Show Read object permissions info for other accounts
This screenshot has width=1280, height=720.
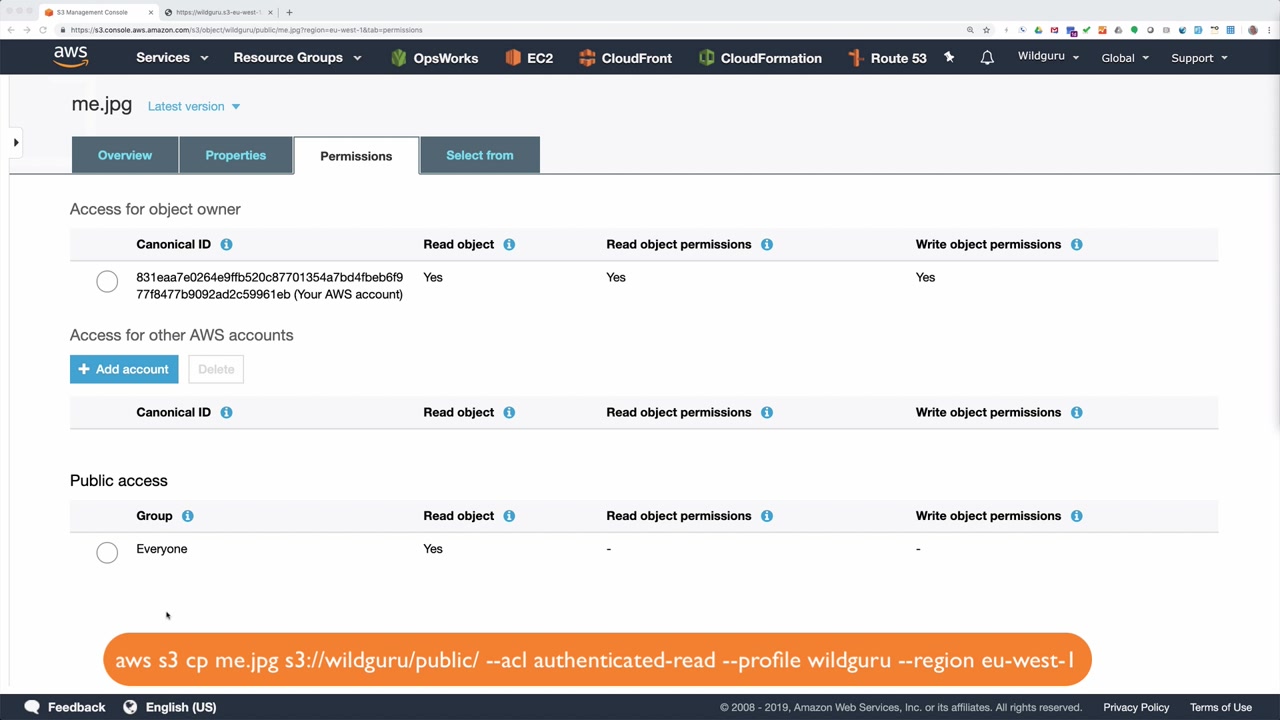767,412
